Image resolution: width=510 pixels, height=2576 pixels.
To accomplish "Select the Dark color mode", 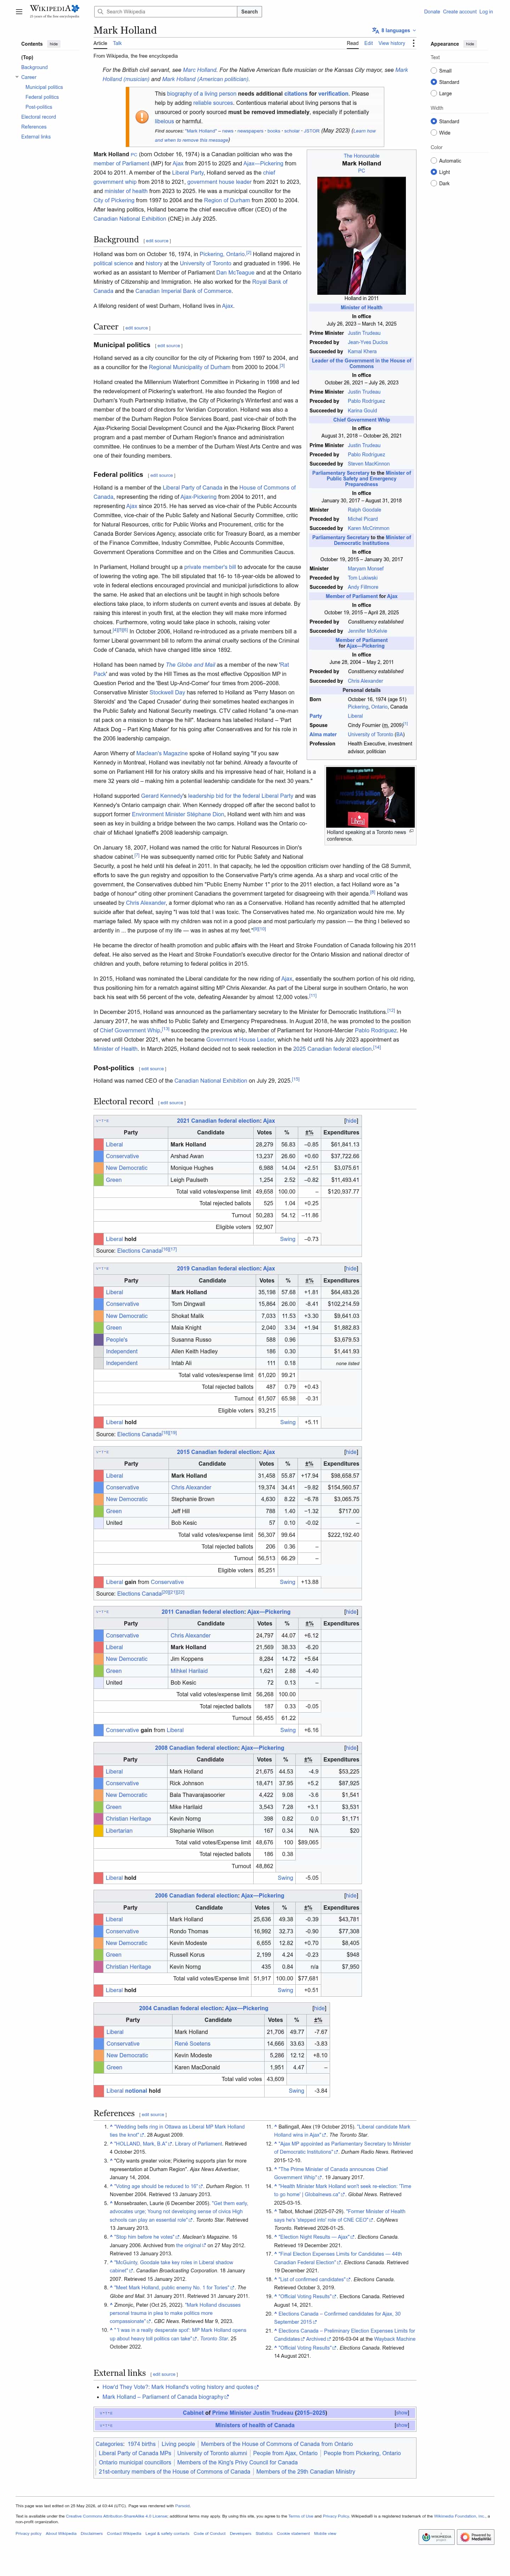I will point(433,183).
